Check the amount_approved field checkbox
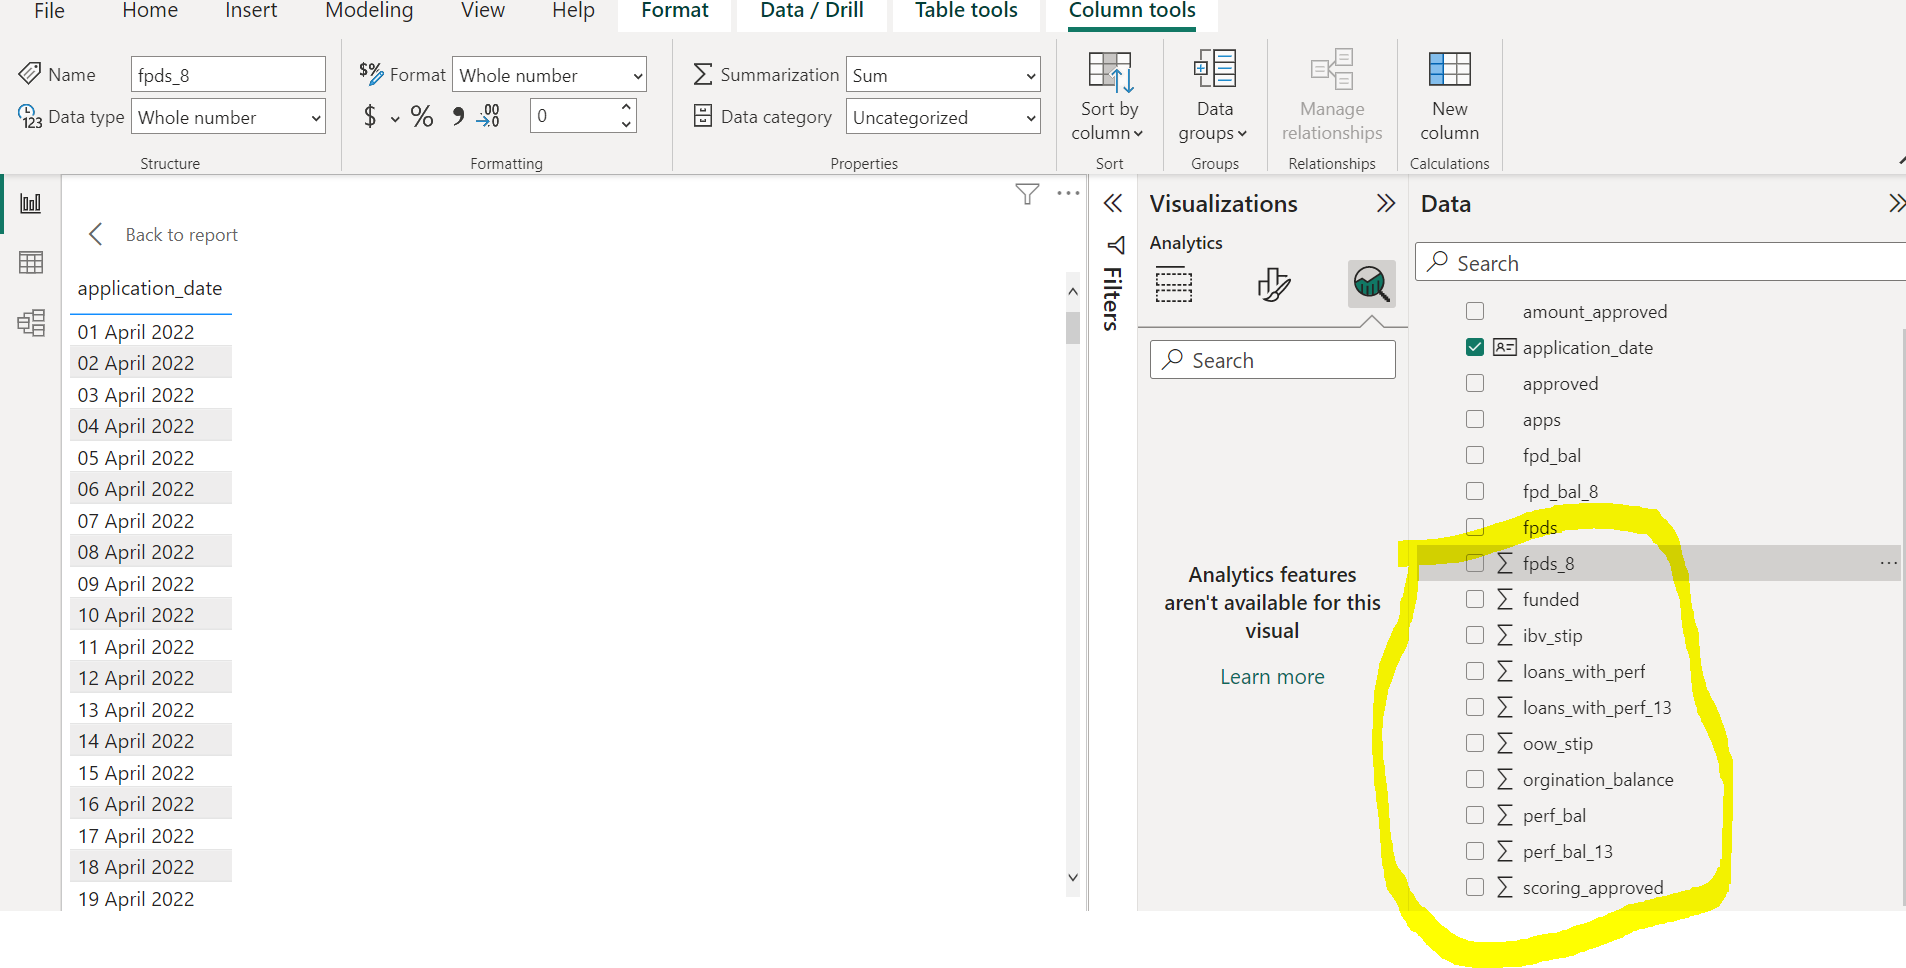The width and height of the screenshot is (1906, 968). coord(1475,311)
